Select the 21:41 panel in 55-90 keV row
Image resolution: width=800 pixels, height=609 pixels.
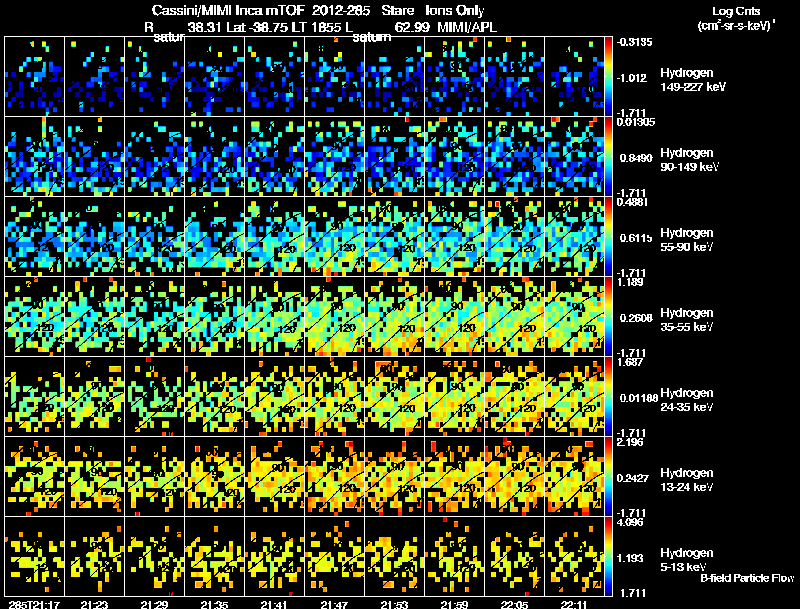click(274, 237)
